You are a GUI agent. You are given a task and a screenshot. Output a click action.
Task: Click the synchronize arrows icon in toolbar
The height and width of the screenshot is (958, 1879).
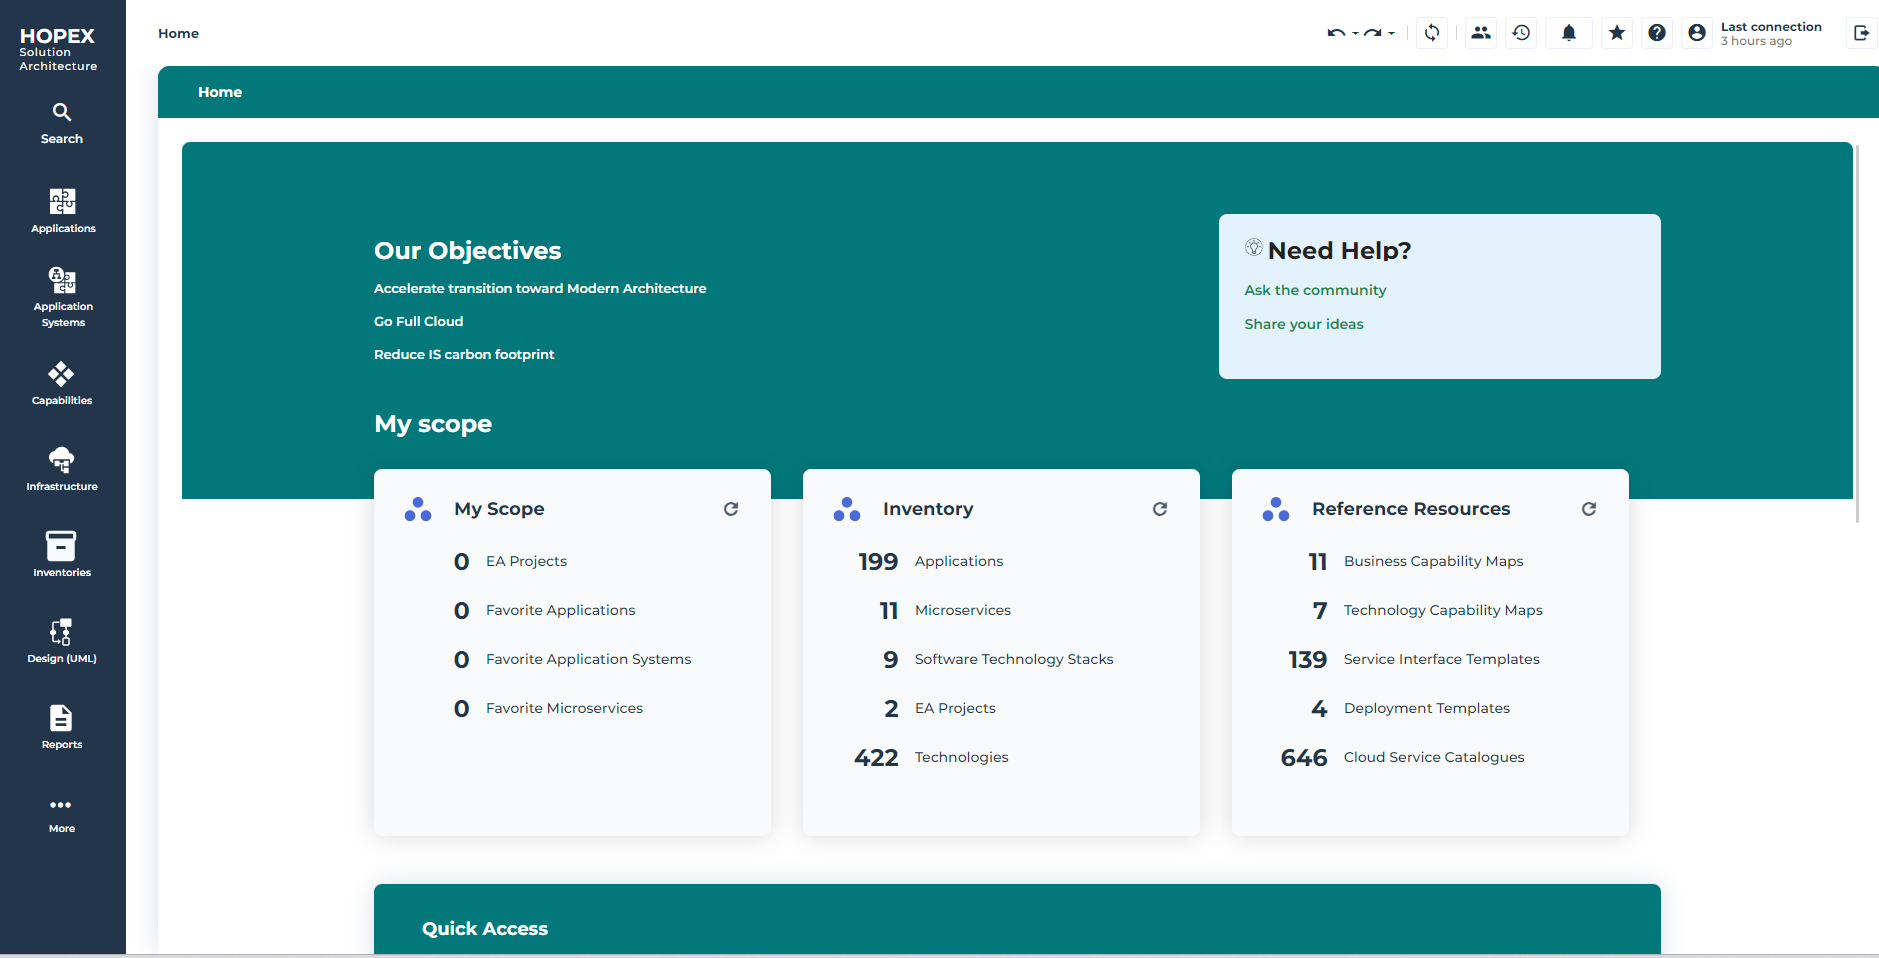(x=1432, y=33)
